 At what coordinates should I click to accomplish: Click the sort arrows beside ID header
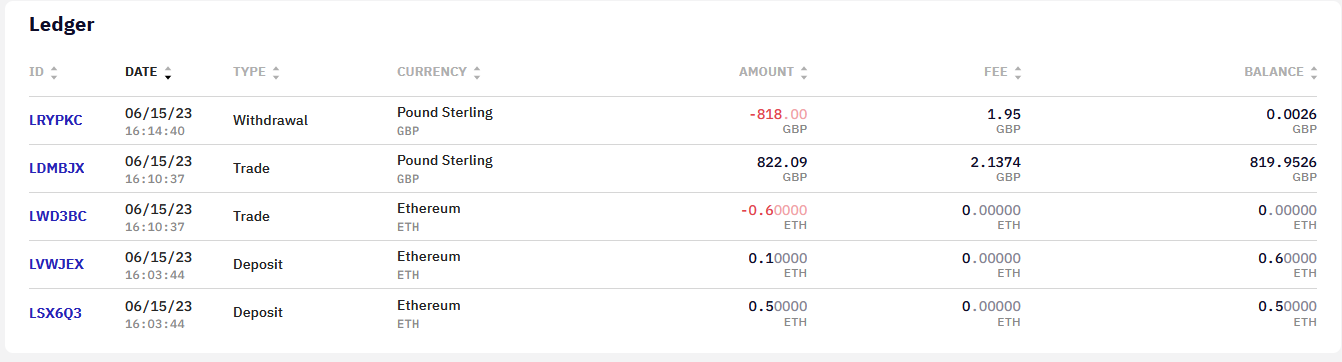pos(54,73)
